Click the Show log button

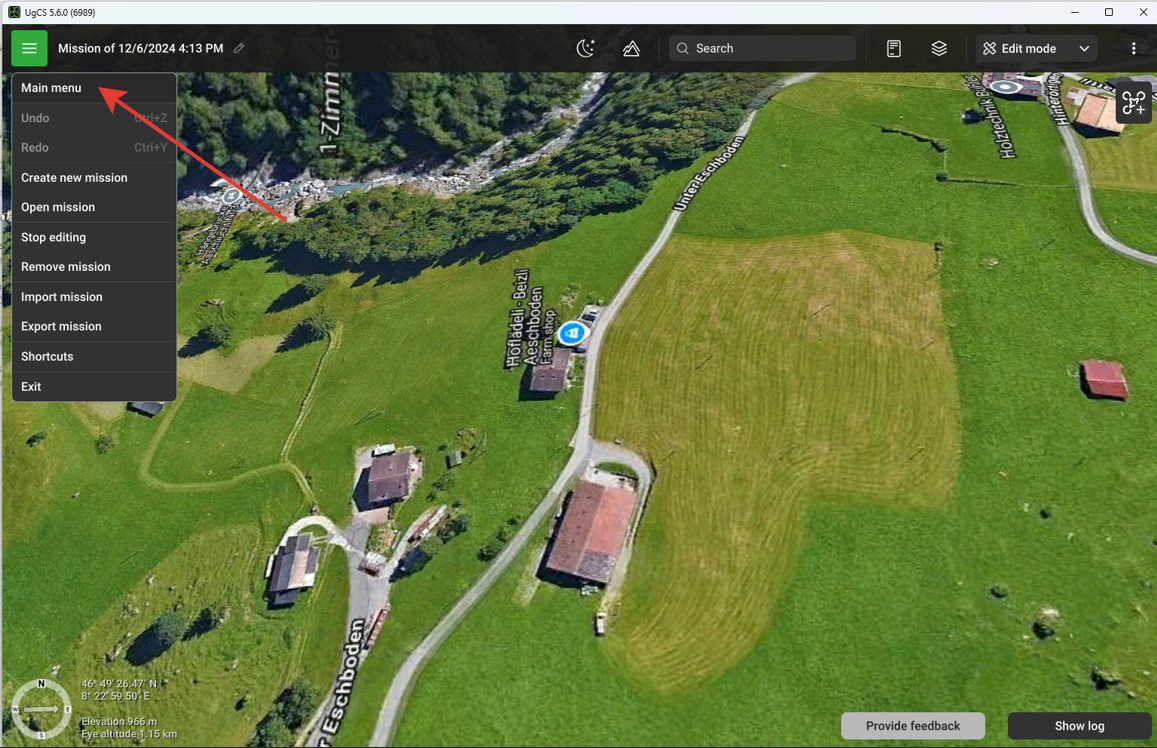click(x=1080, y=726)
